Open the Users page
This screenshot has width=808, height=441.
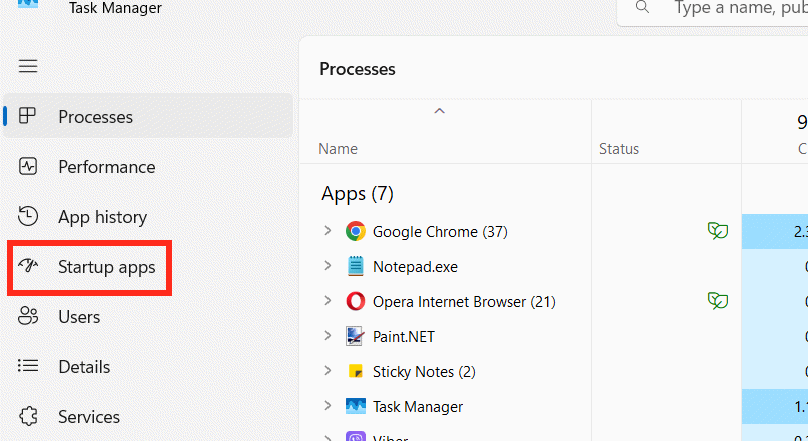pos(148,316)
